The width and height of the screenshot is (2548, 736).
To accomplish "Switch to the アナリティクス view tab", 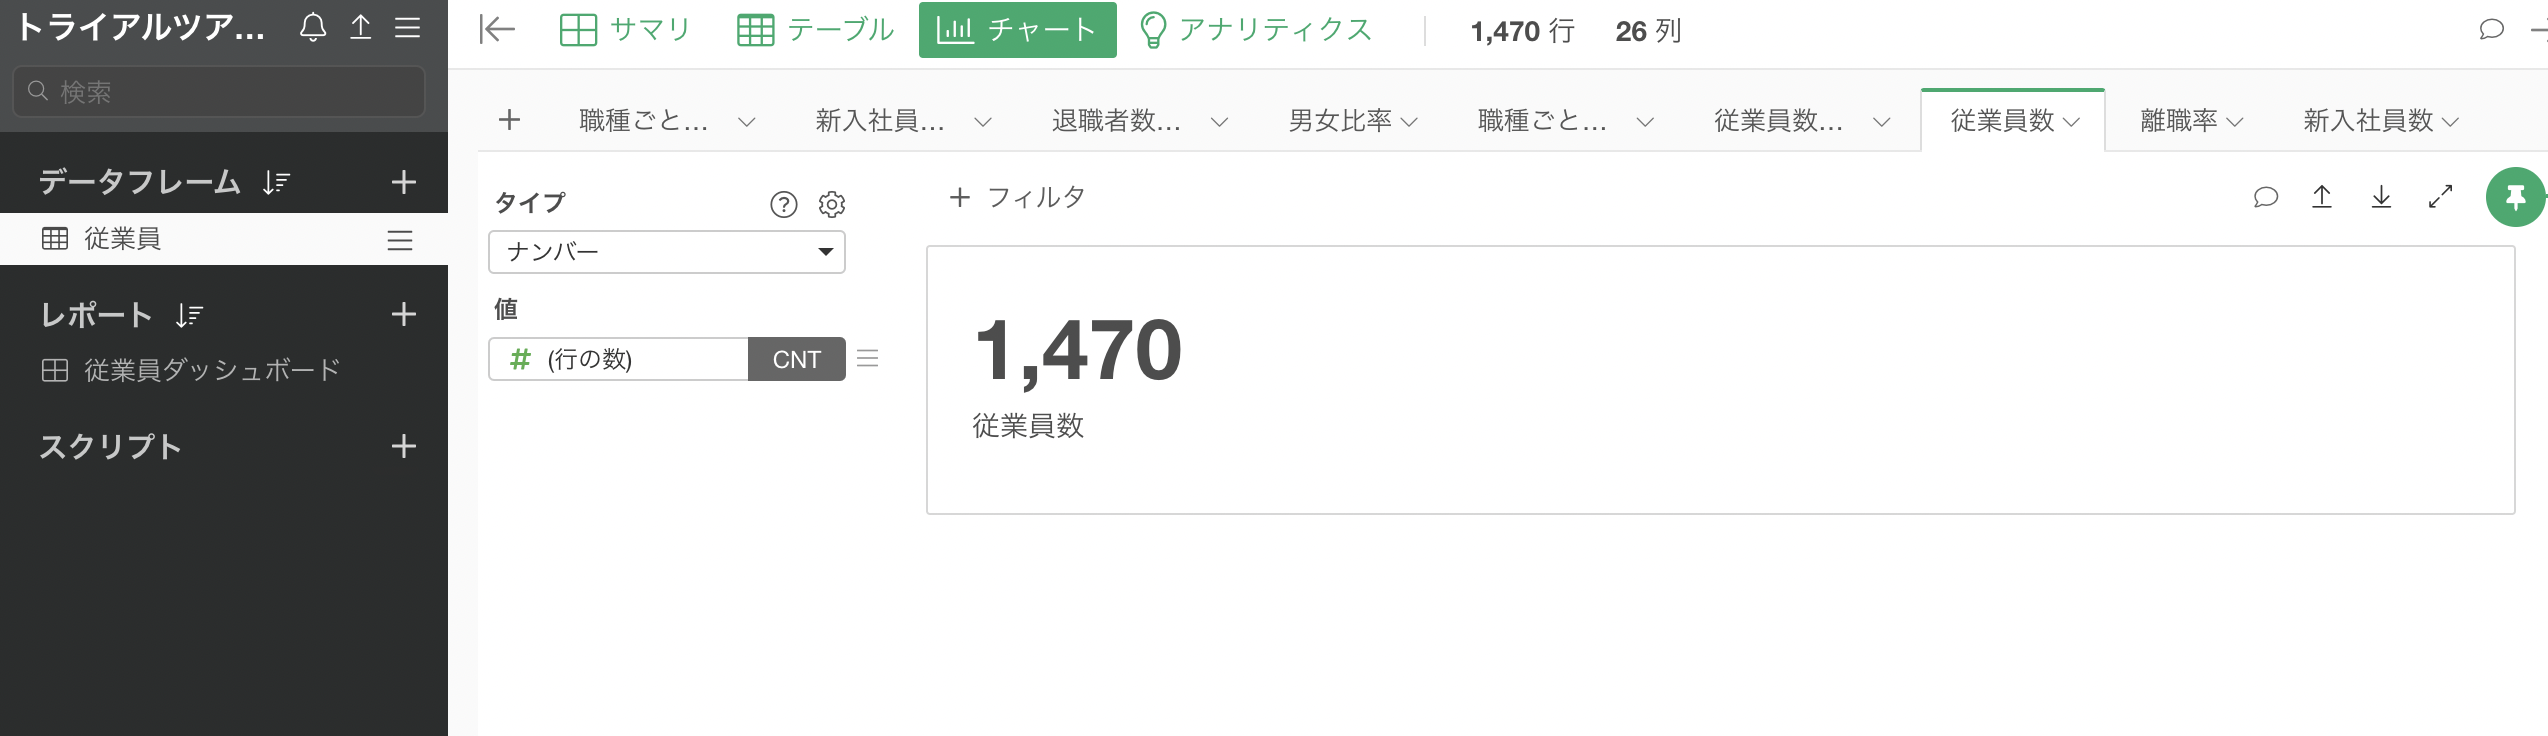I will (x=1256, y=30).
